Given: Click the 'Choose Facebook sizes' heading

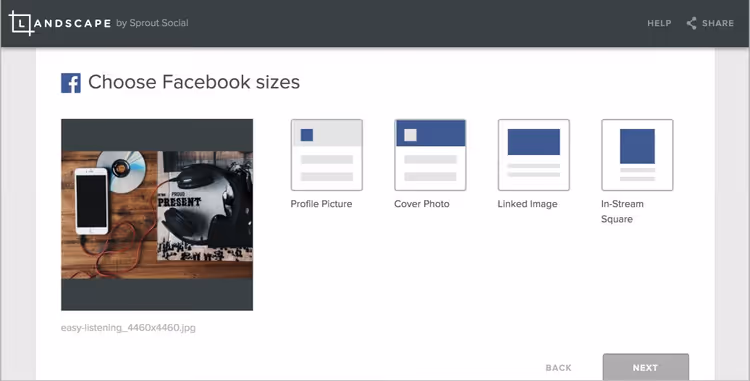Looking at the screenshot, I should click(194, 82).
